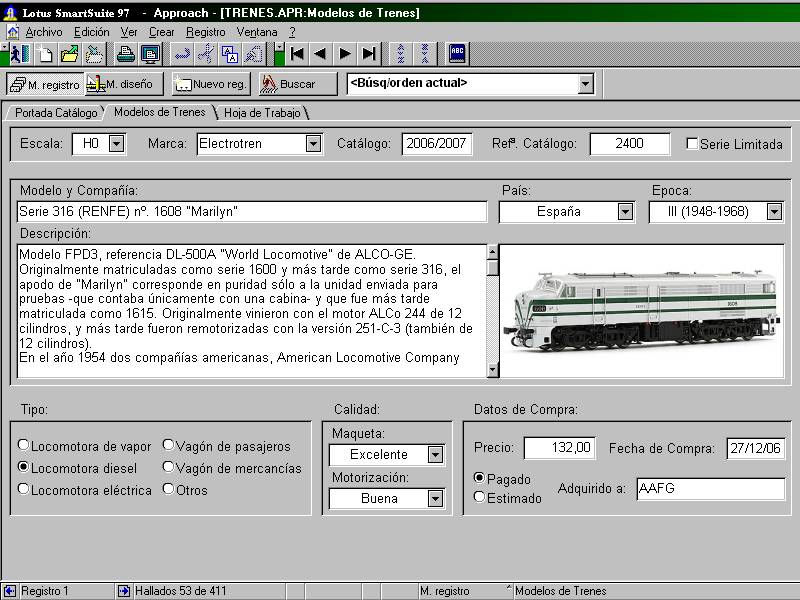This screenshot has width=800, height=600.
Task: Click the status bar next-record arrow icon
Action: 123,591
